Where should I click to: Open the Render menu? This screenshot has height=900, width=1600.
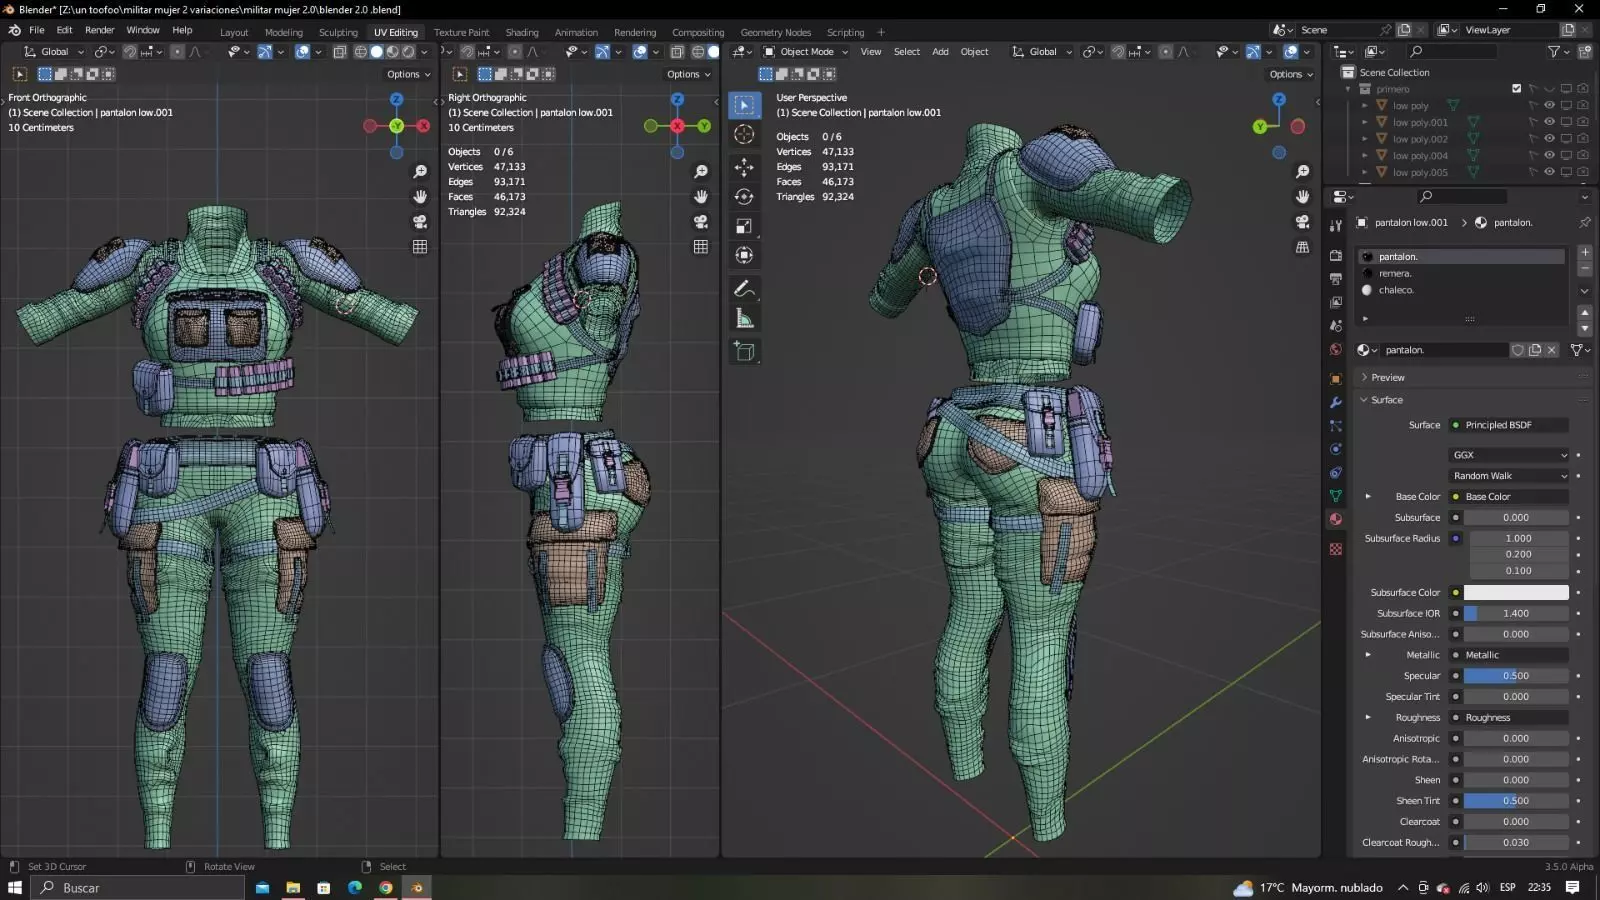tap(99, 30)
